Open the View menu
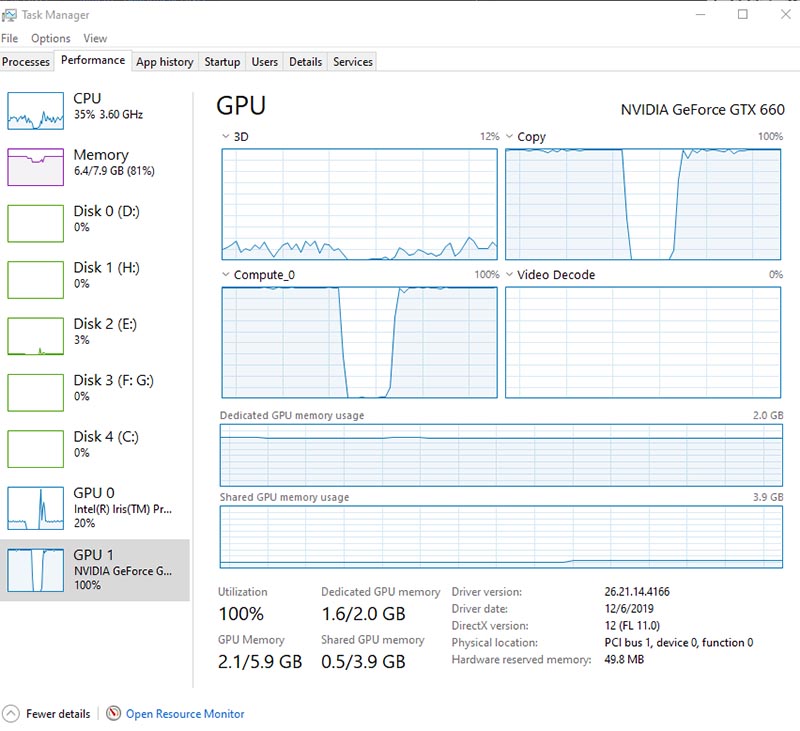800x731 pixels. tap(95, 38)
